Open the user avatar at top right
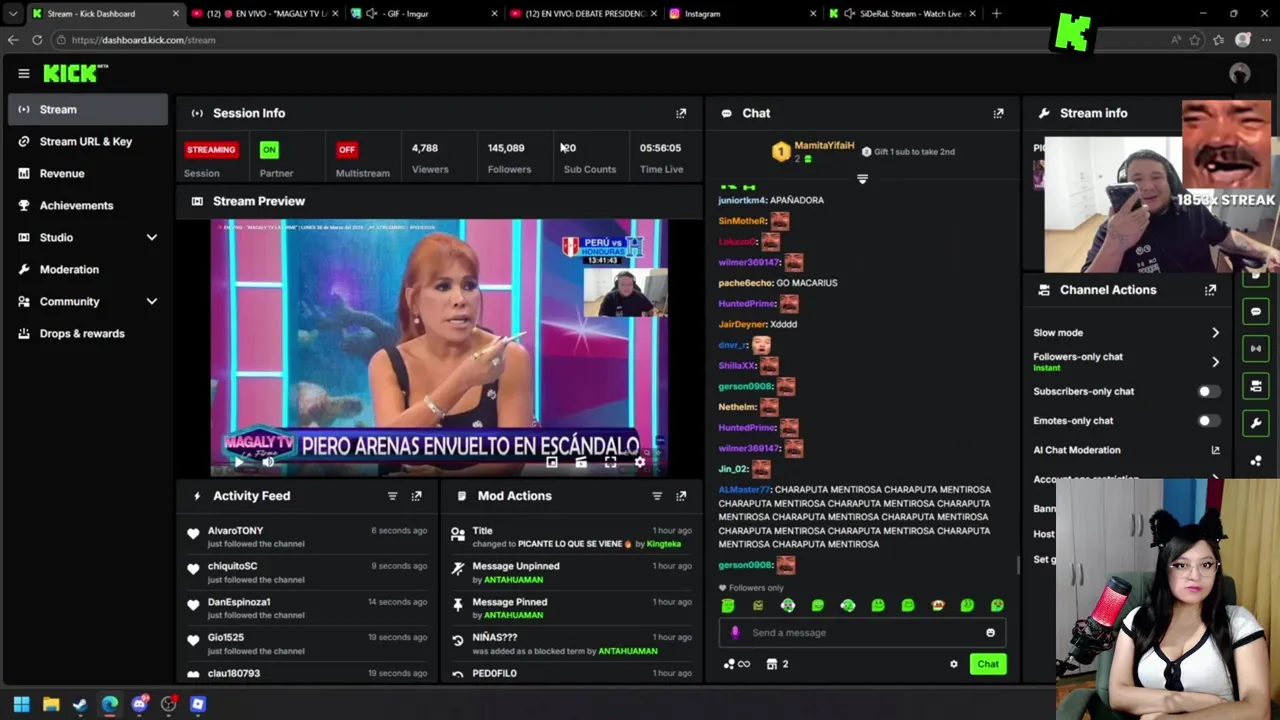The height and width of the screenshot is (720, 1280). pos(1240,73)
